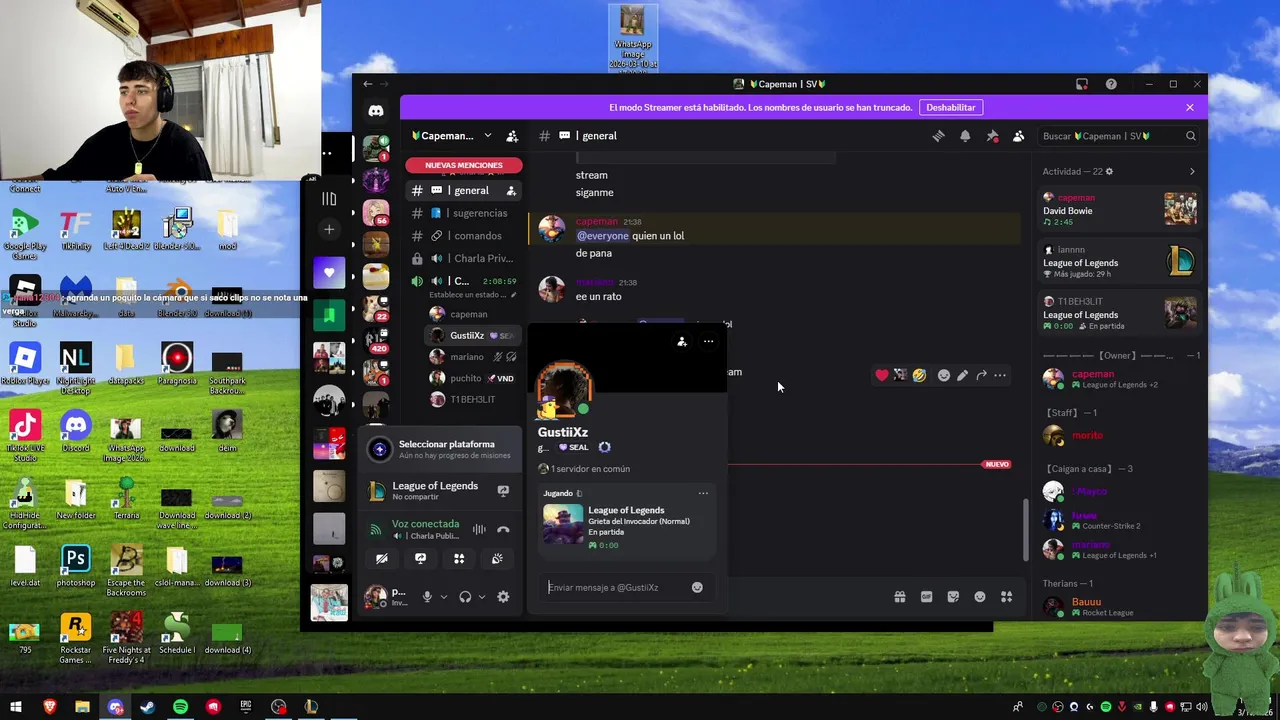Click Seleccionar plataforma quest banner

[440, 449]
